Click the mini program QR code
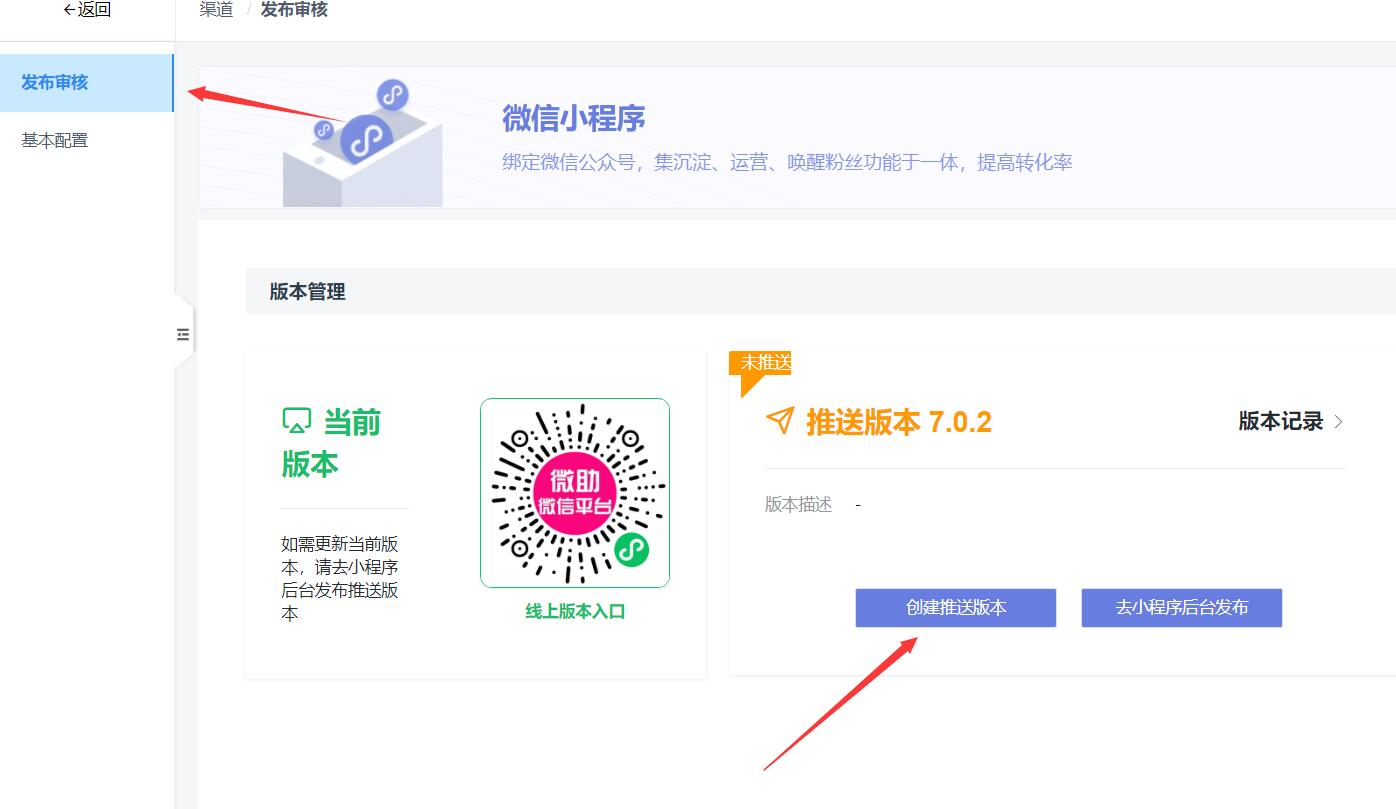The width and height of the screenshot is (1396, 809). coord(575,493)
